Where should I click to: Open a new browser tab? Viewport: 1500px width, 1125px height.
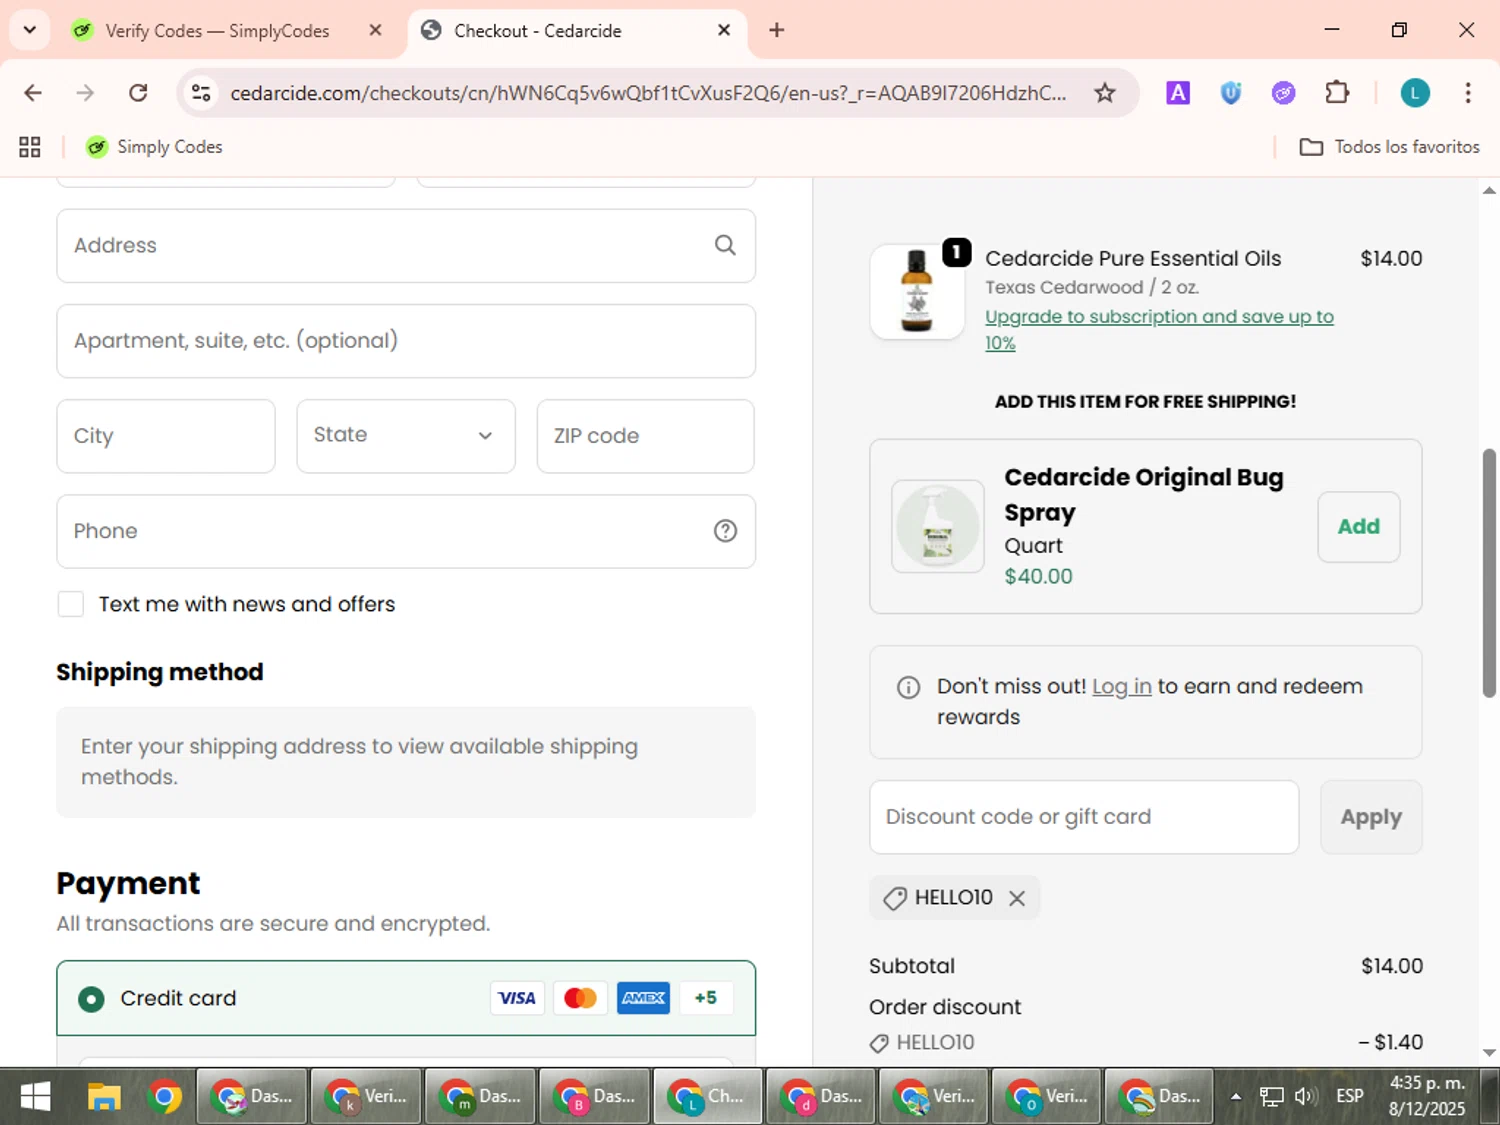776,30
